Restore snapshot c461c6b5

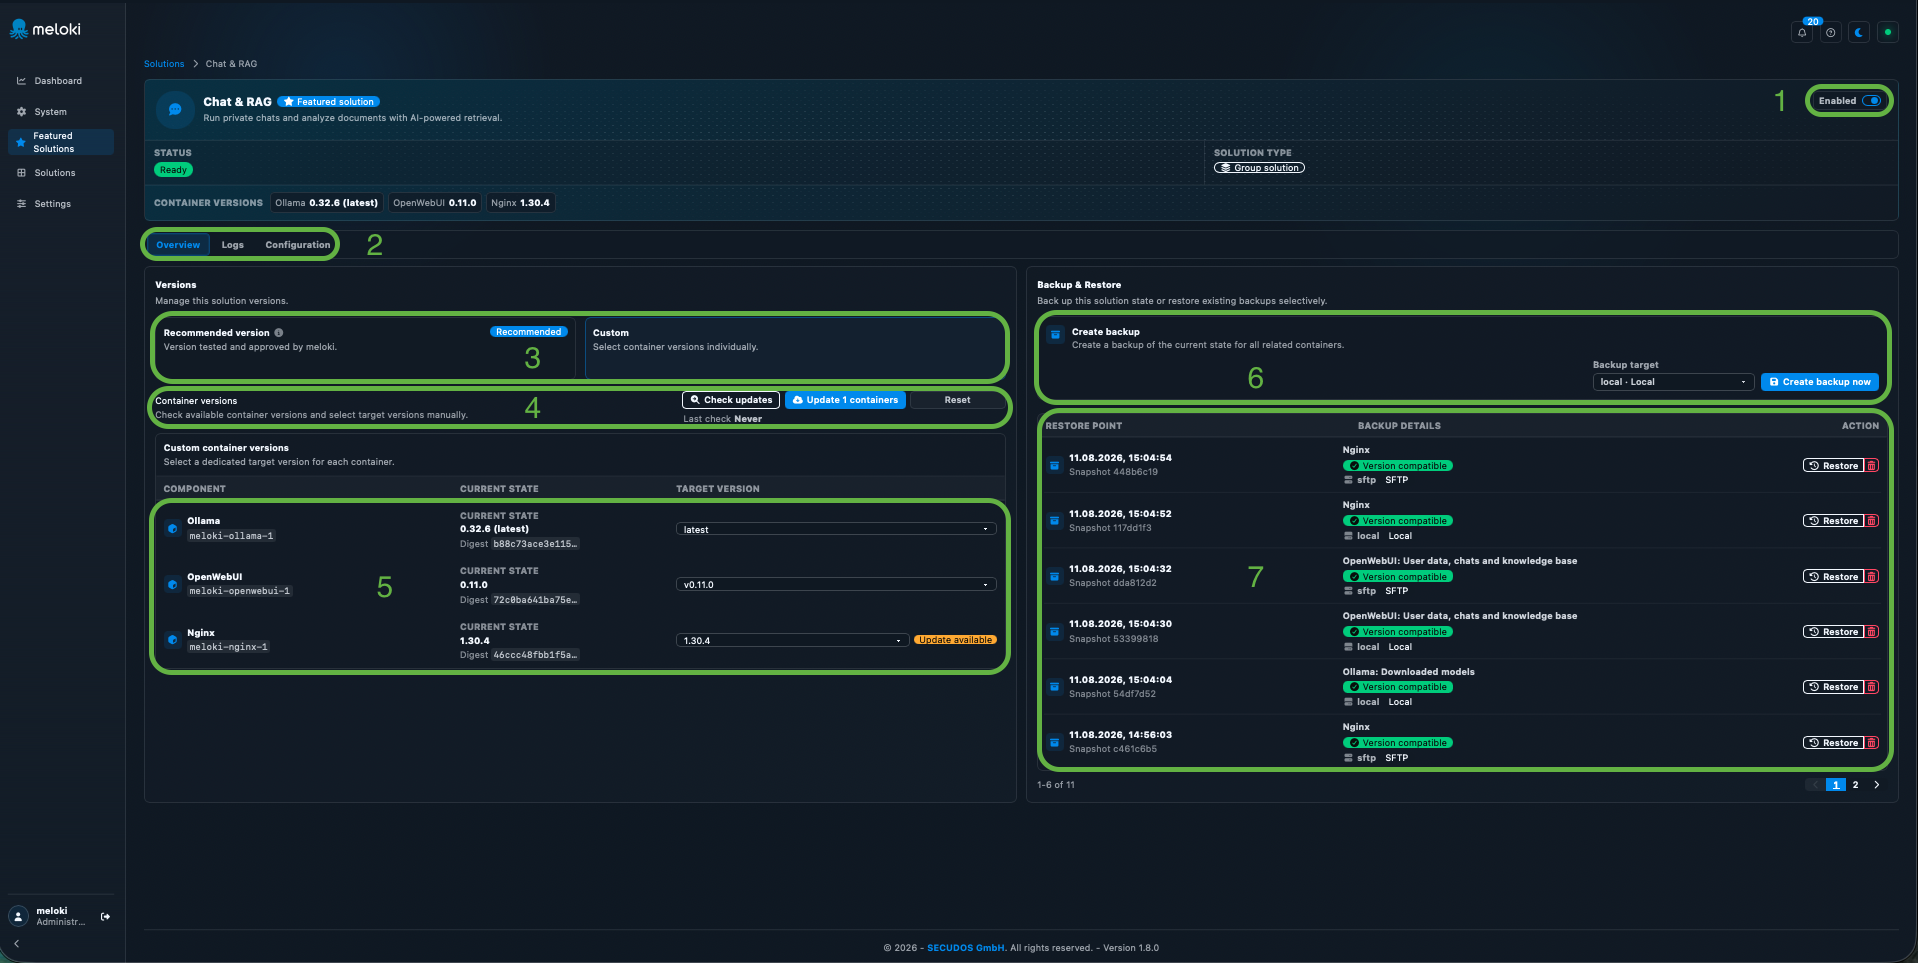[x=1834, y=743]
